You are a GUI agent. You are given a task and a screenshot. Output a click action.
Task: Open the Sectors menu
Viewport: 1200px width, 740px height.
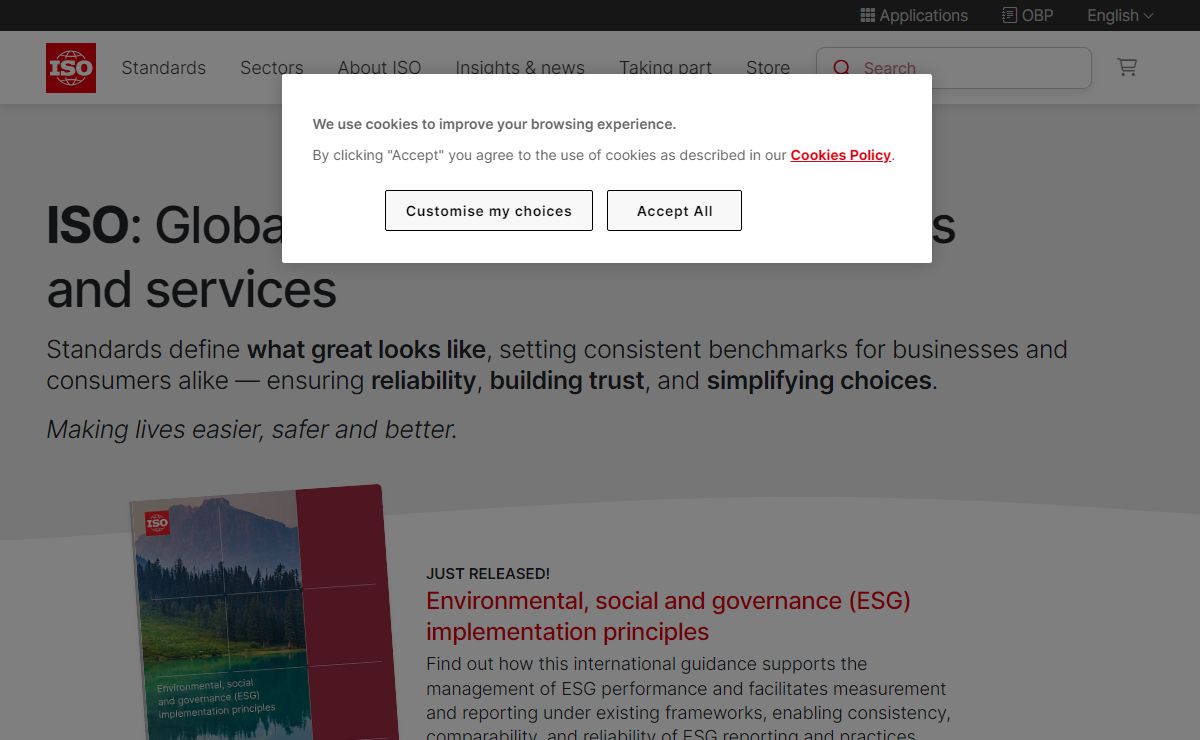coord(271,68)
